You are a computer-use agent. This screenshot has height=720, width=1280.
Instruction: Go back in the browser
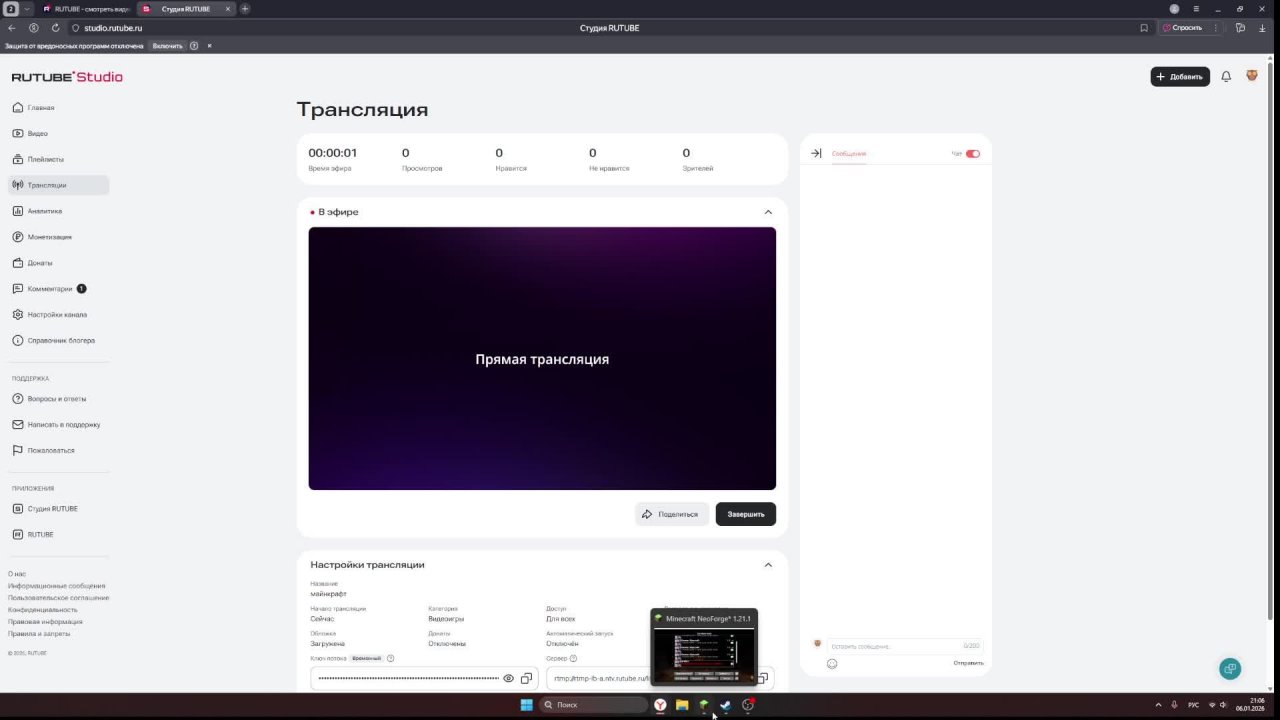12,28
